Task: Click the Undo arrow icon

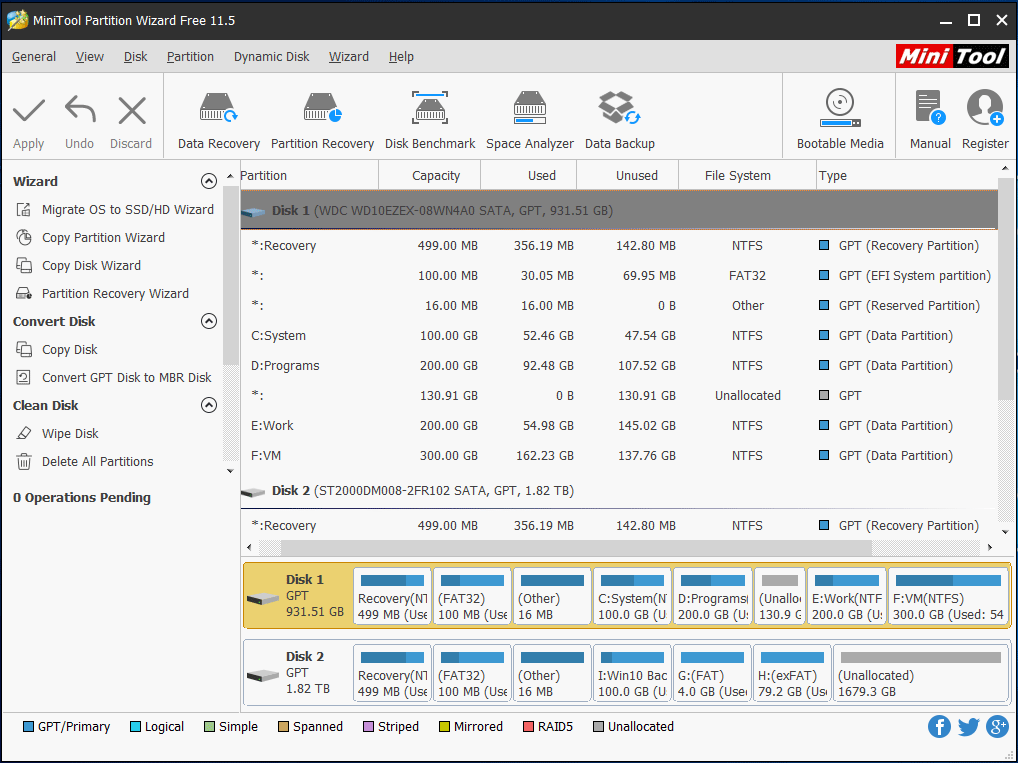Action: [79, 108]
